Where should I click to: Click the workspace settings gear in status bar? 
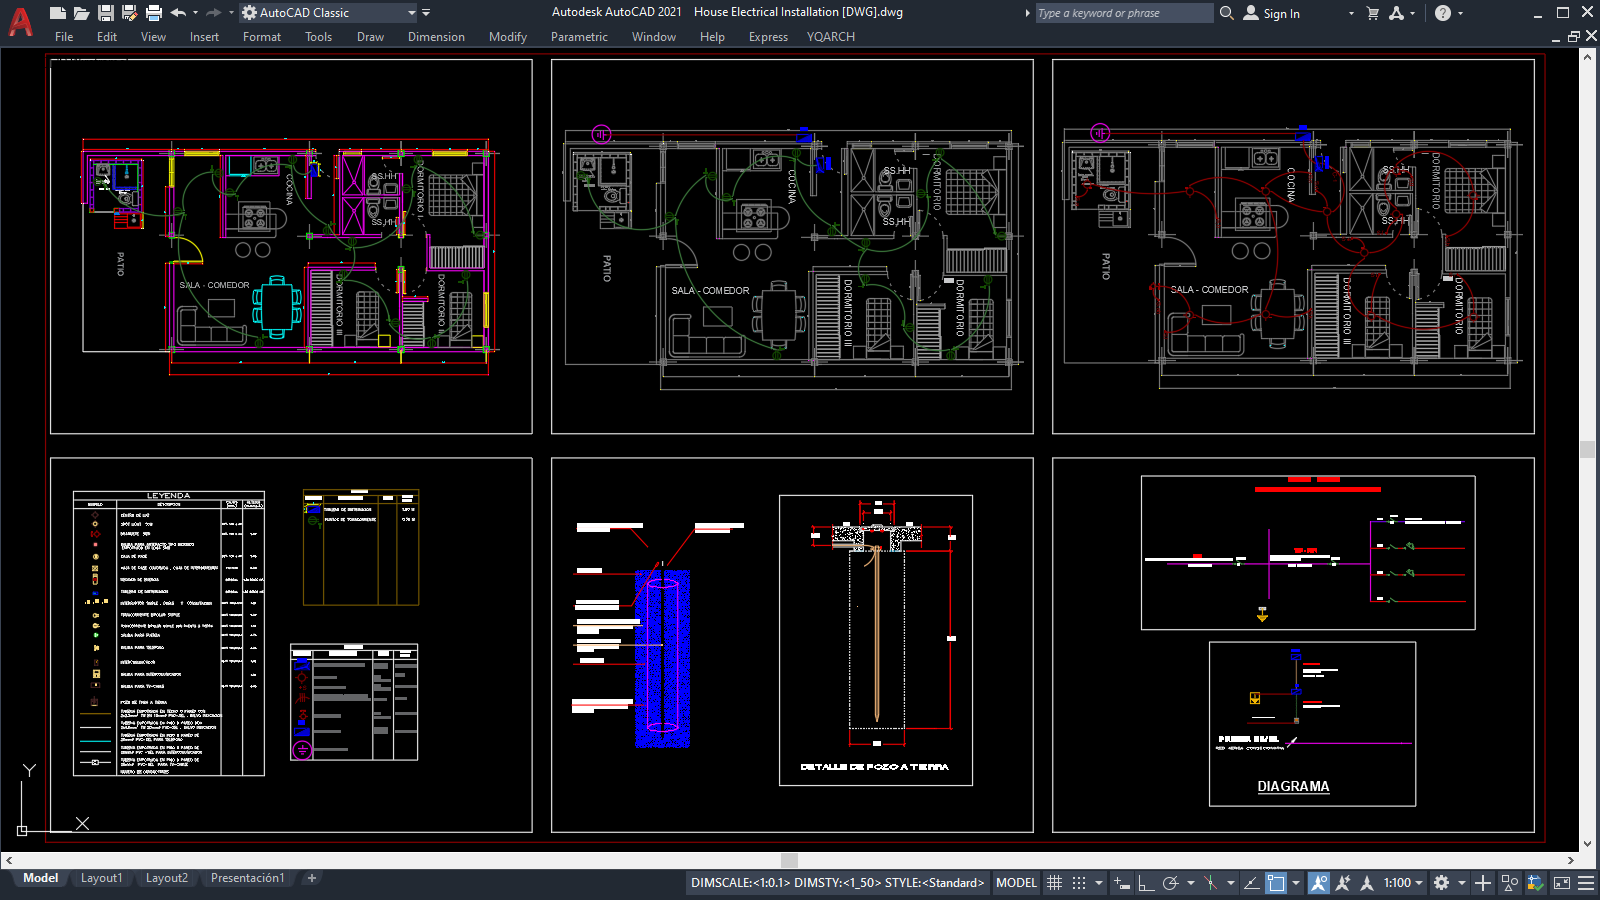[1440, 883]
